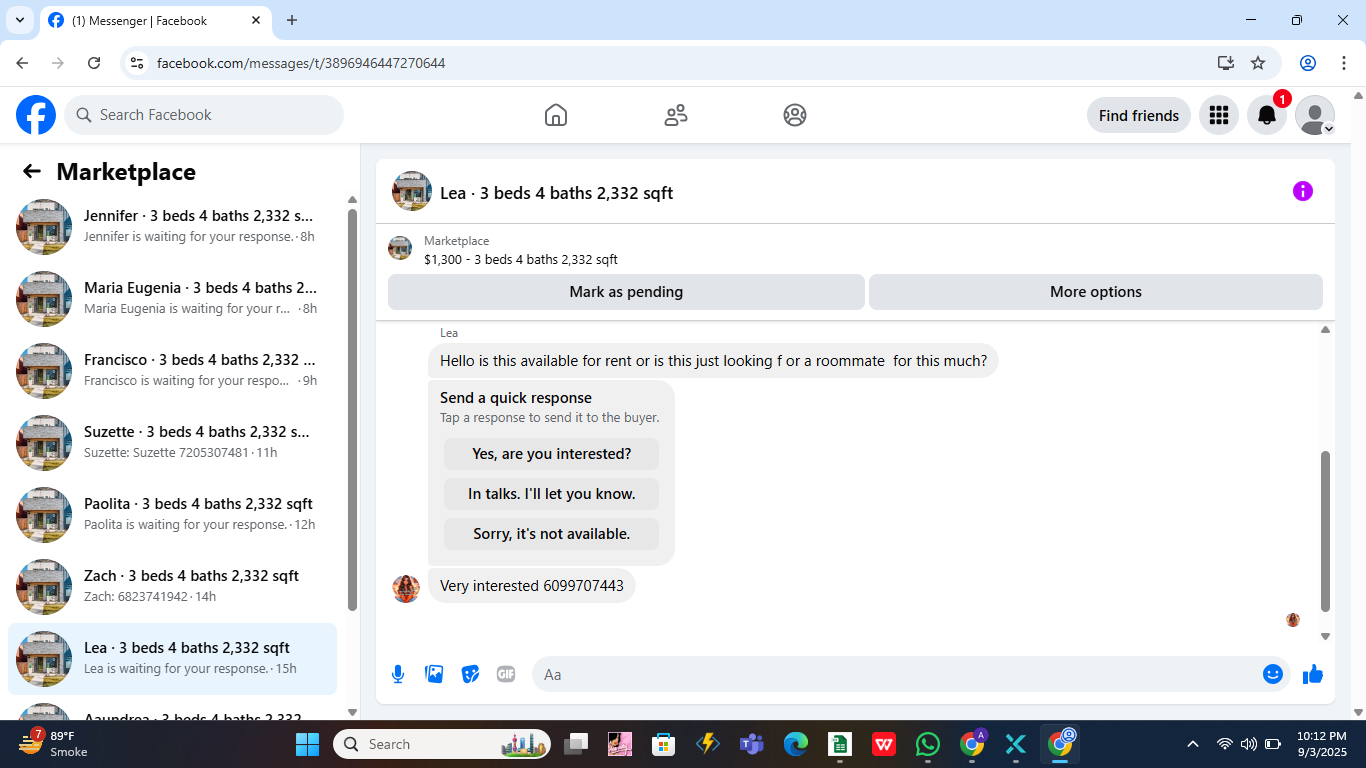The height and width of the screenshot is (768, 1366).
Task: Choose a sticker icon in composer
Action: point(470,674)
